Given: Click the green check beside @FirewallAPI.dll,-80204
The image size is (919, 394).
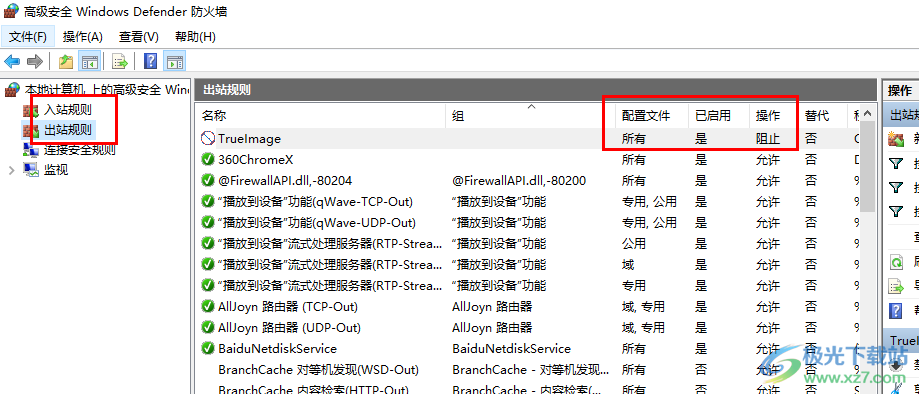Looking at the screenshot, I should [x=207, y=181].
